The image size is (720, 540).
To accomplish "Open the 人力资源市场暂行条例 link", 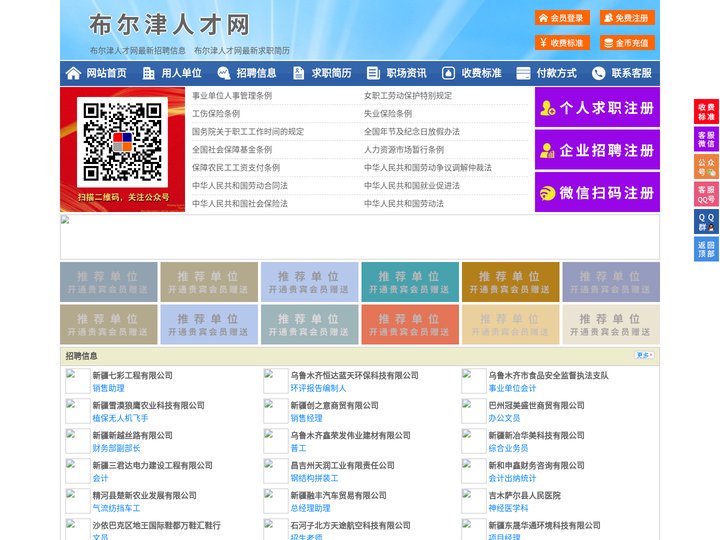I will pos(404,149).
